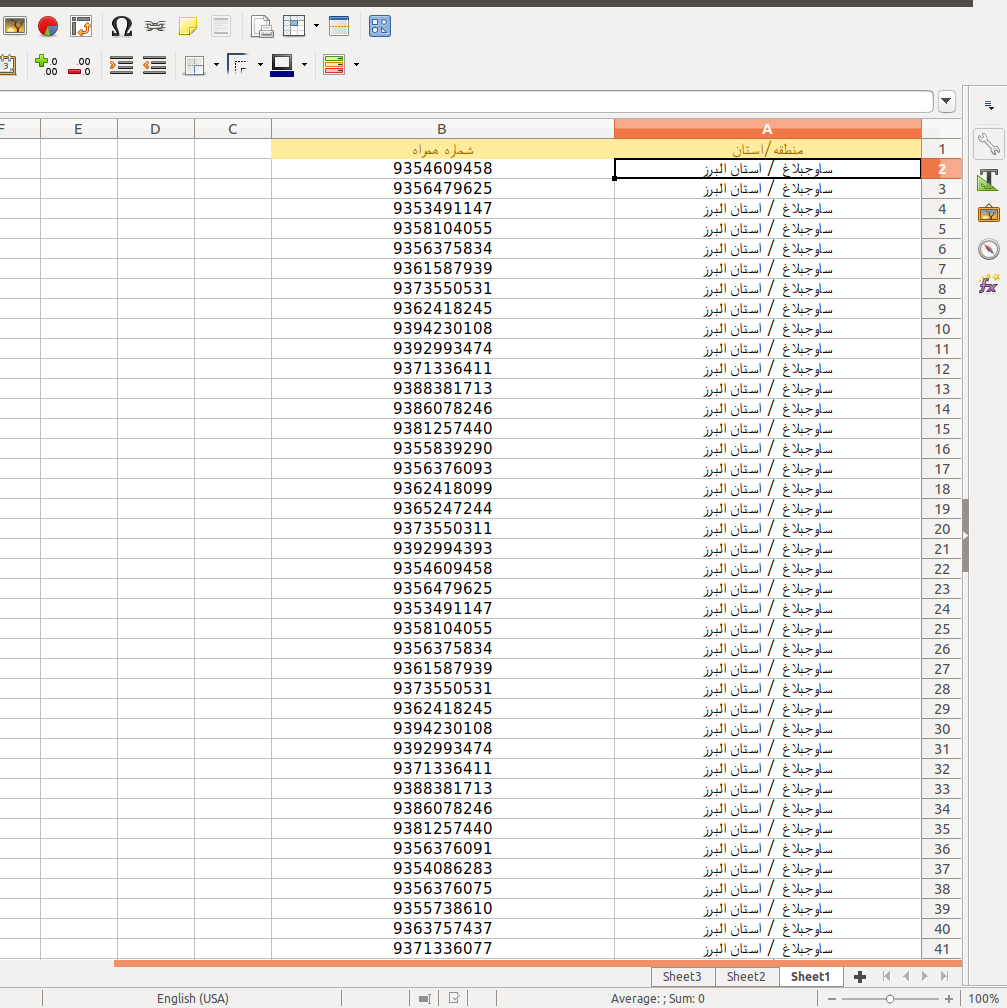Switch to the Sheet1 tab
This screenshot has width=1007, height=1008.
coord(810,976)
